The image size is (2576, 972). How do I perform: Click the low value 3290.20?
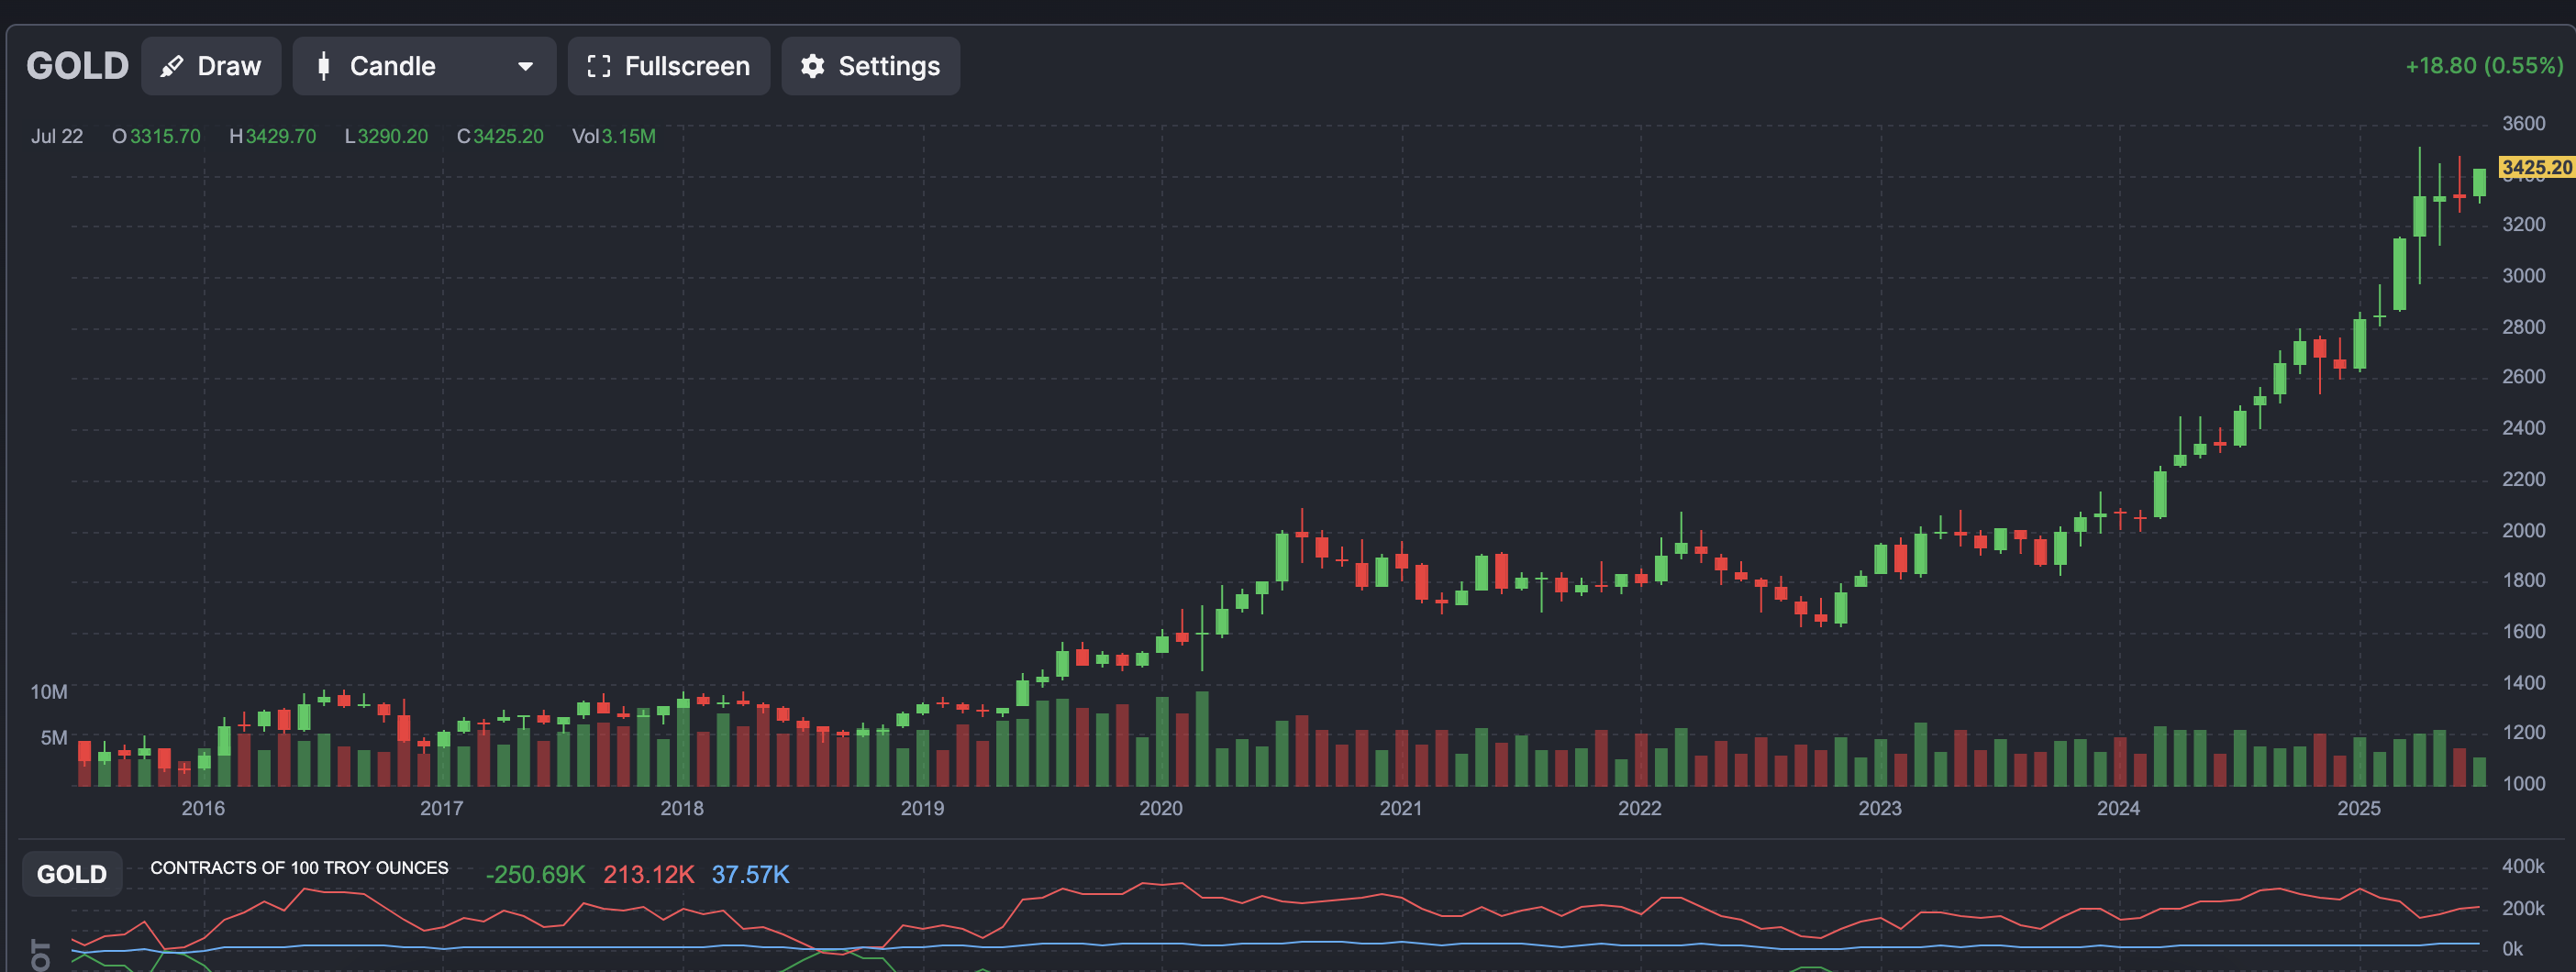coord(393,136)
